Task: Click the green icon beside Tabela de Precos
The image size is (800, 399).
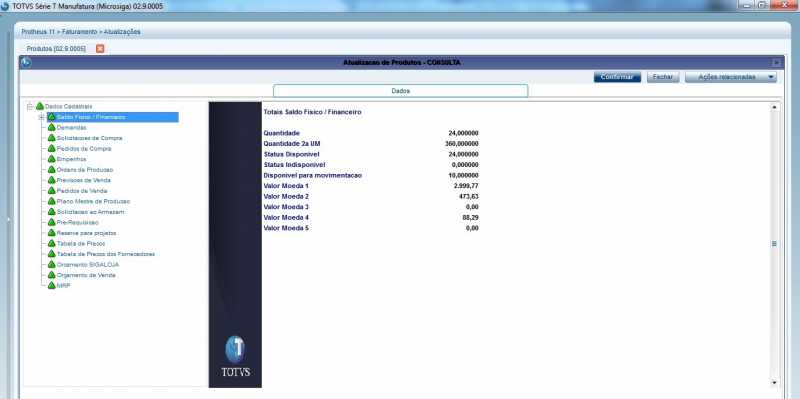Action: click(x=52, y=243)
